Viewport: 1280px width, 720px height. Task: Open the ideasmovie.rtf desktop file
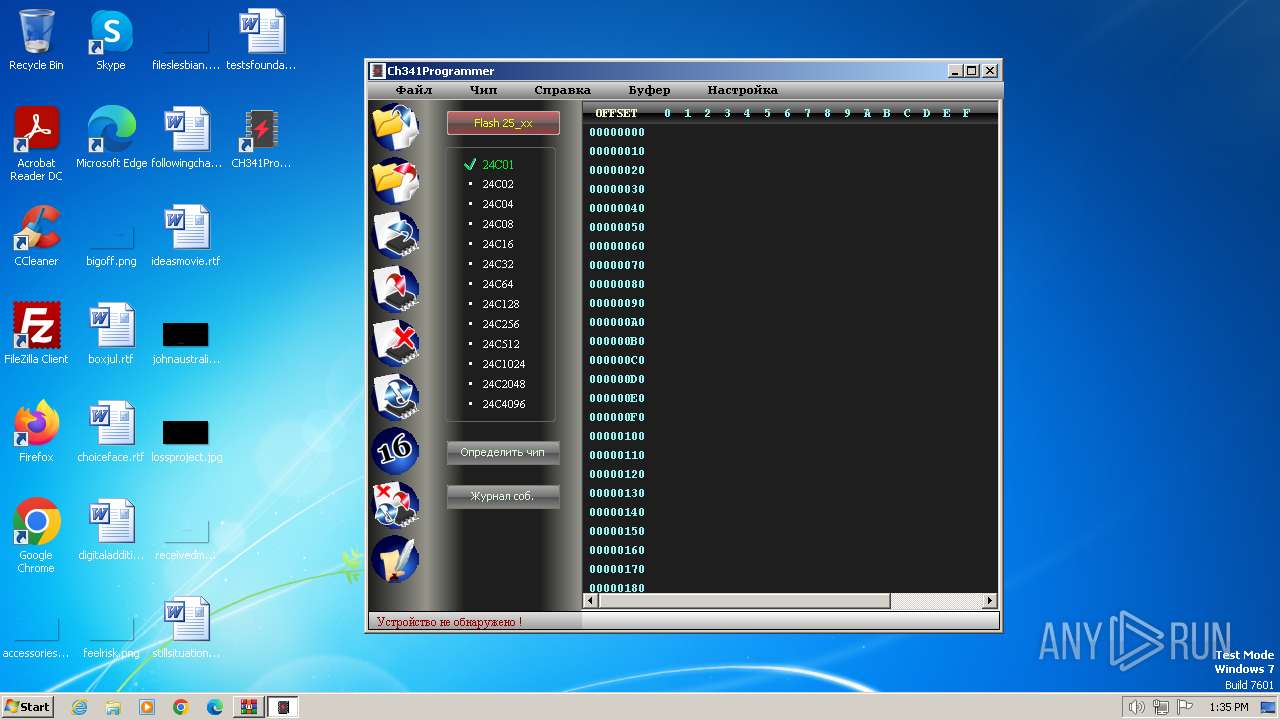coord(186,236)
